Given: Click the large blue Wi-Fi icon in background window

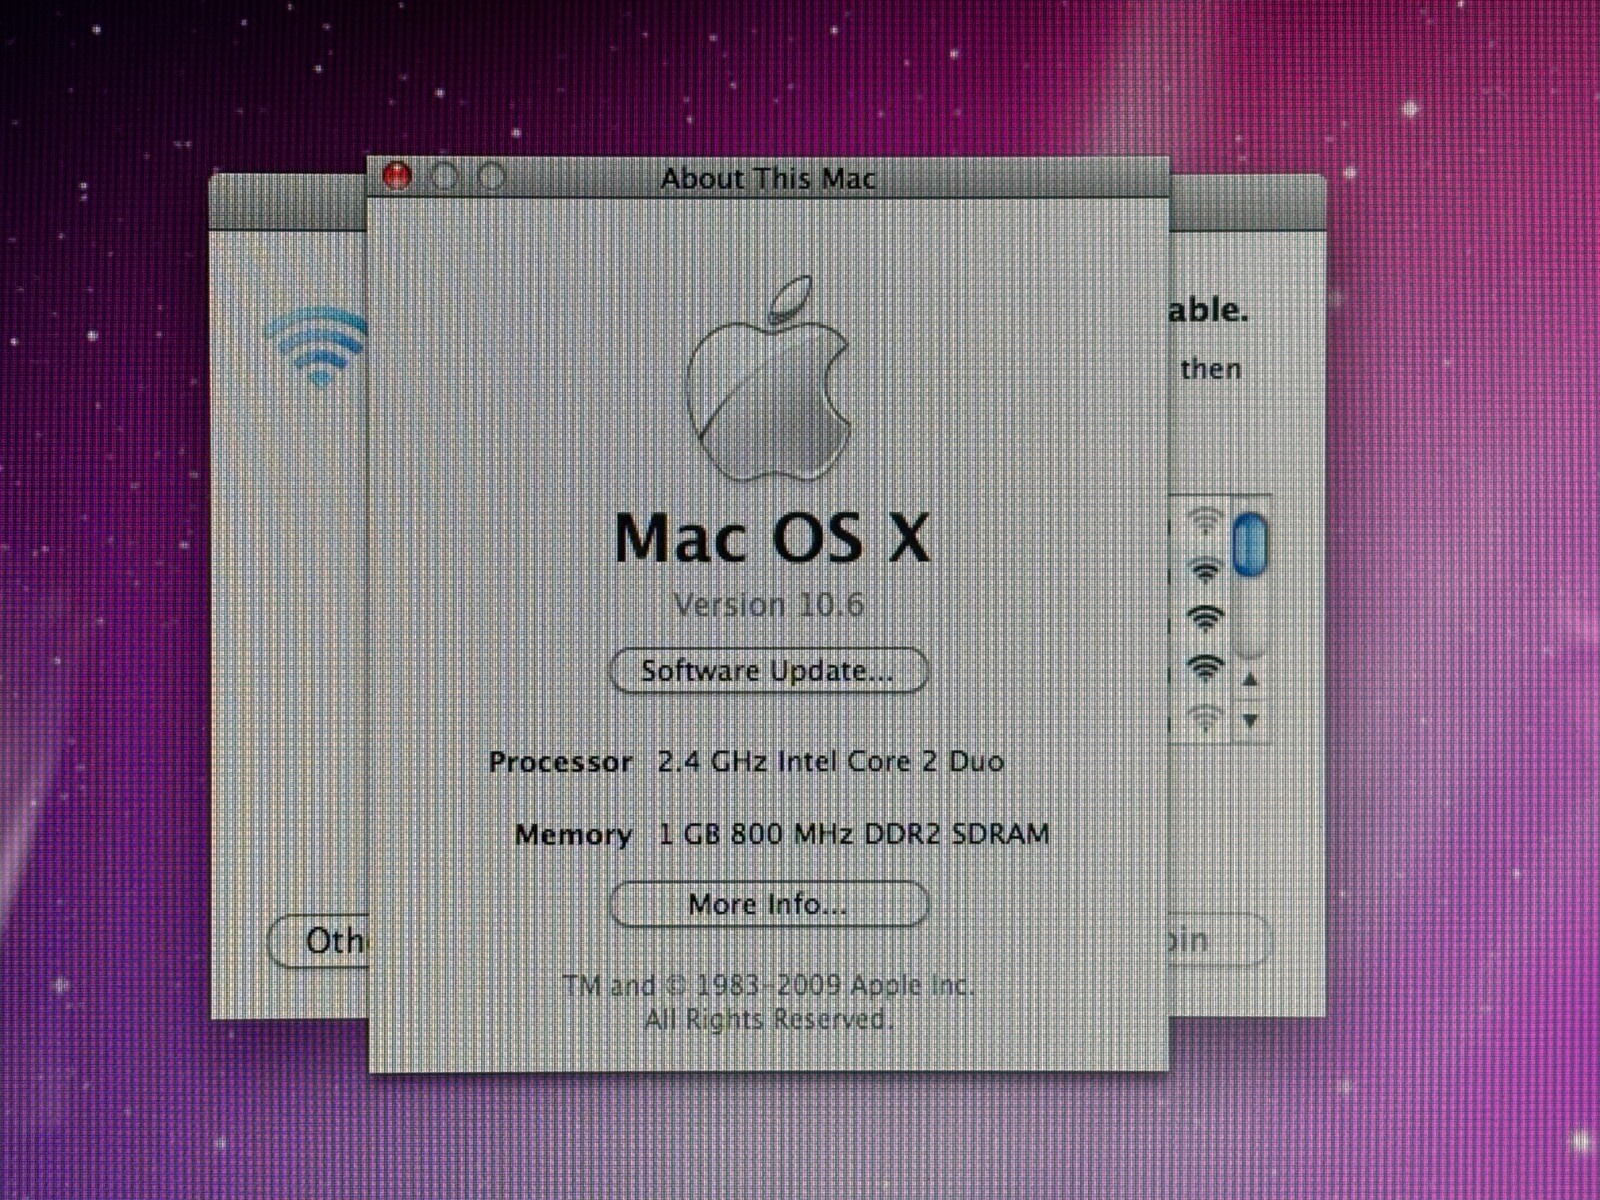Looking at the screenshot, I should tap(318, 347).
